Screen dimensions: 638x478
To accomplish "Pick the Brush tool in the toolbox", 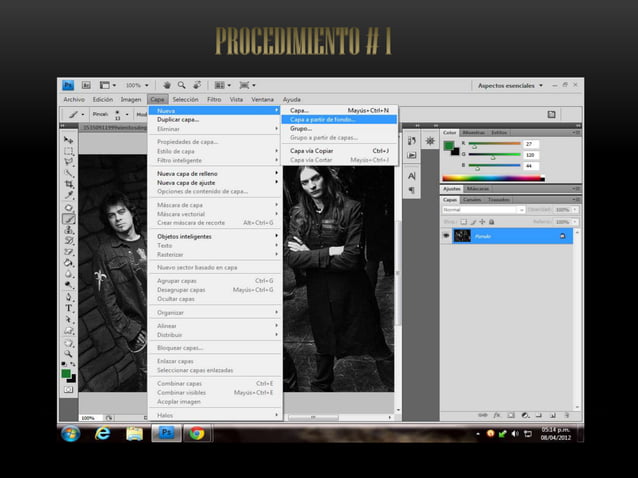I will [x=68, y=218].
